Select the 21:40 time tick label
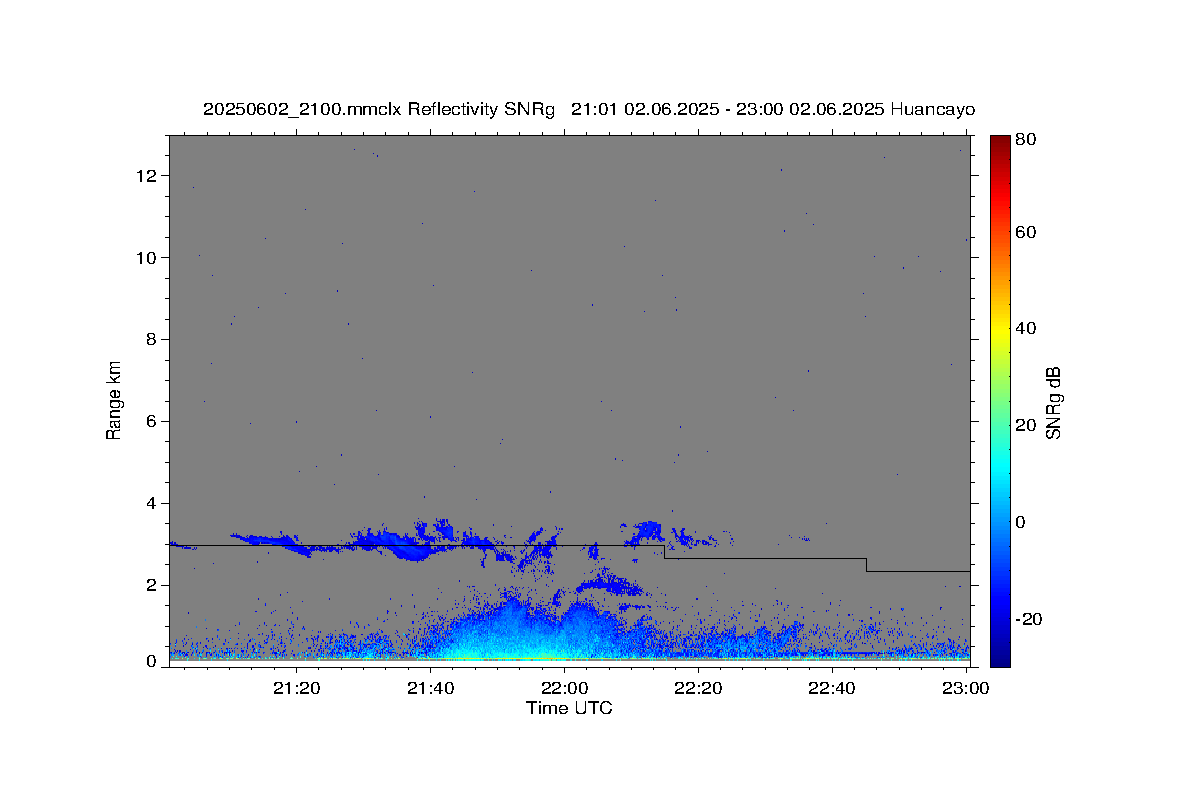Viewport: 1200px width, 800px height. pos(430,689)
